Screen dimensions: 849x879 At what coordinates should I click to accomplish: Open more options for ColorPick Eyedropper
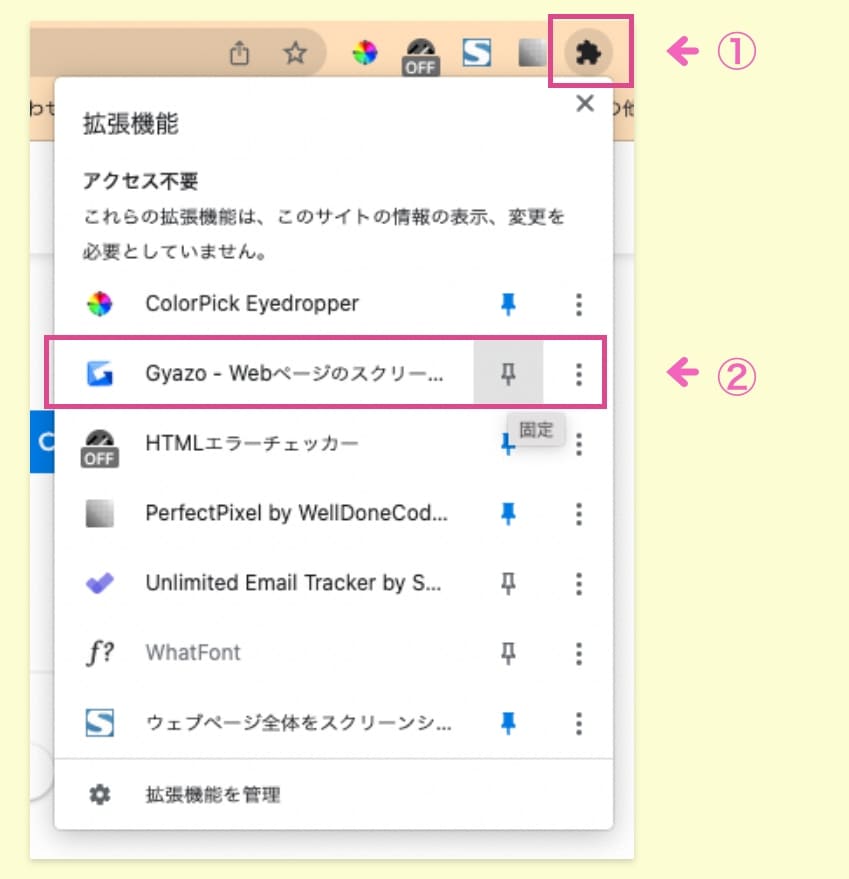(x=579, y=304)
